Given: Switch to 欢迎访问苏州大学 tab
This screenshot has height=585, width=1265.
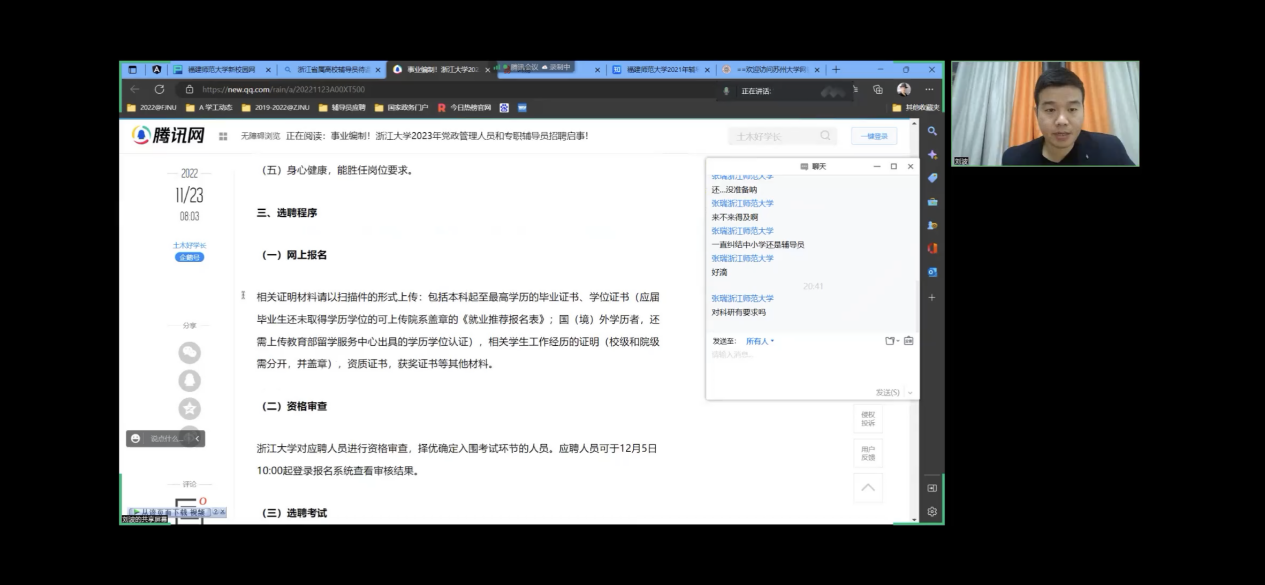Looking at the screenshot, I should point(771,70).
